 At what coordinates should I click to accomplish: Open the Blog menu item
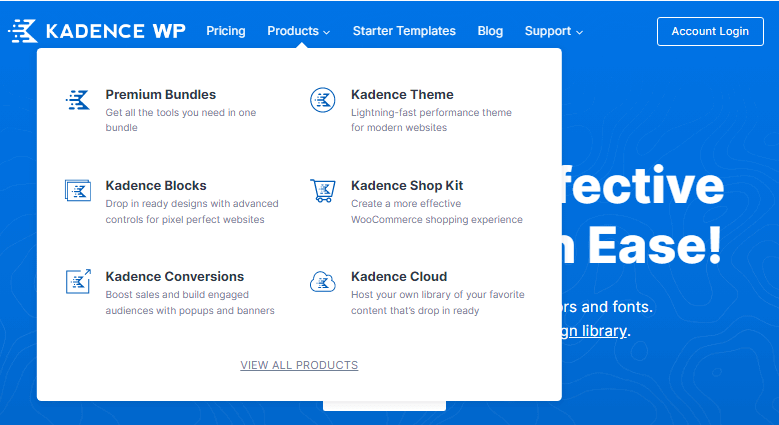pos(490,31)
